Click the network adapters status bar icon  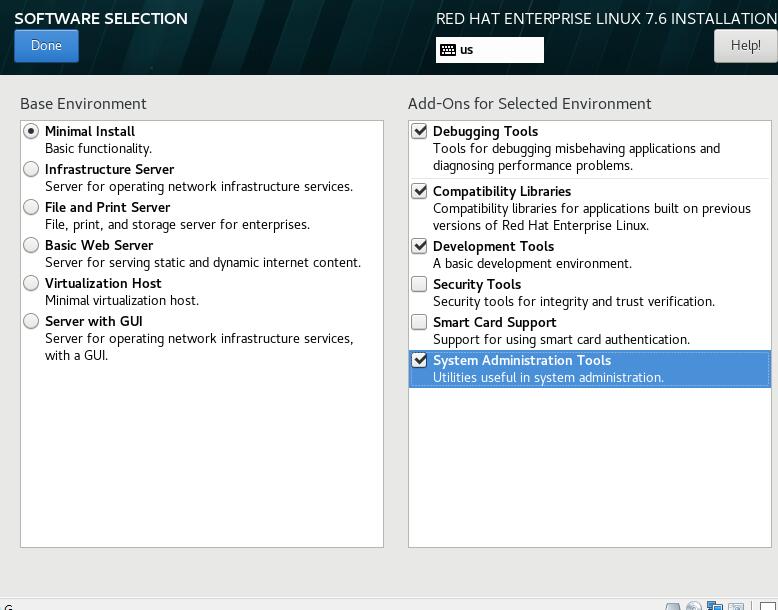[x=714, y=606]
